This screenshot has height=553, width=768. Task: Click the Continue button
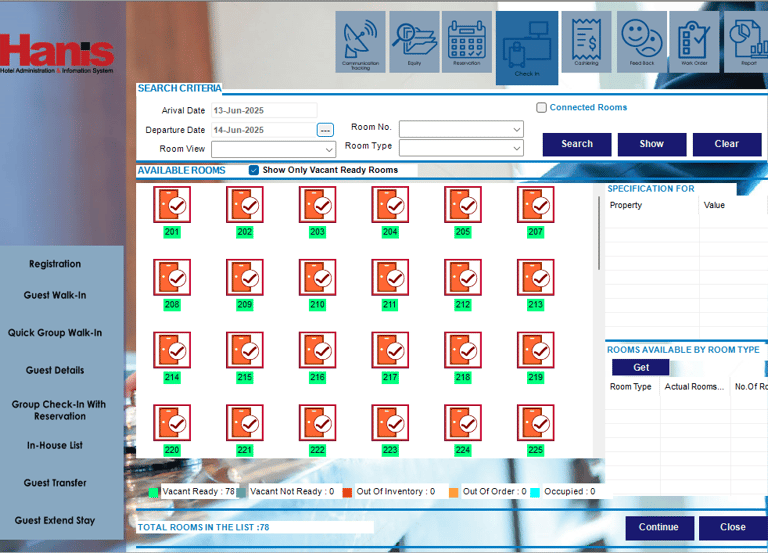[x=659, y=528]
